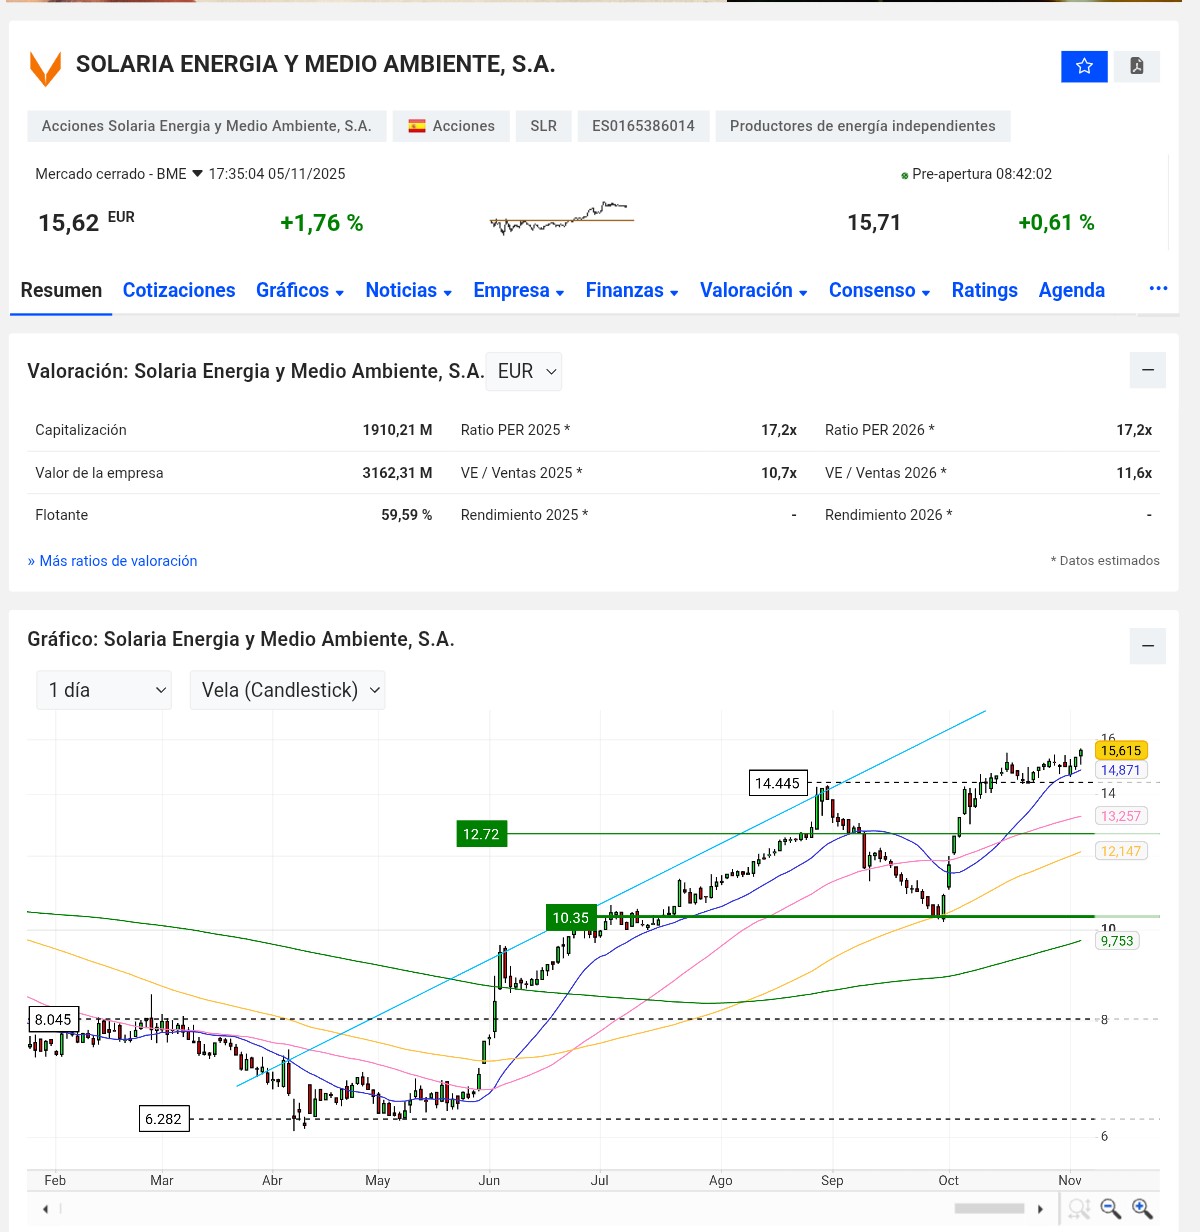1200x1232 pixels.
Task: Open the PDF document icon
Action: [x=1137, y=67]
